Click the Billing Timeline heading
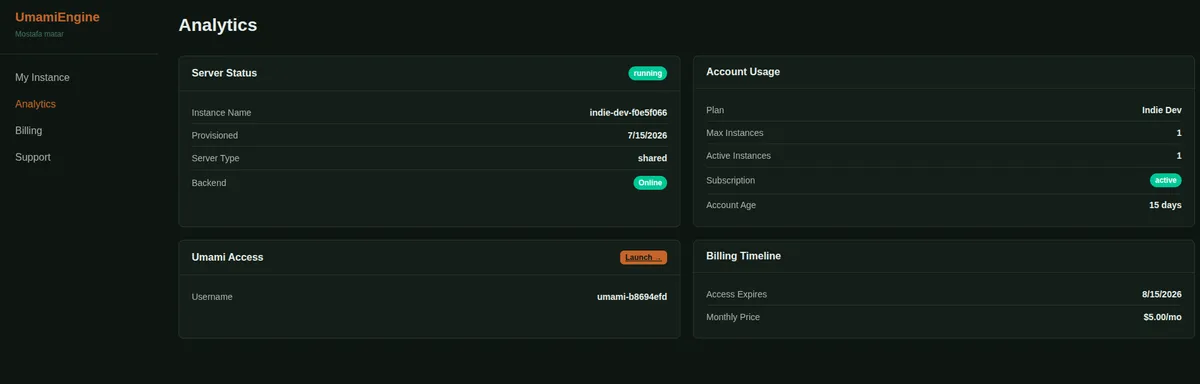1200x384 pixels. pos(743,256)
